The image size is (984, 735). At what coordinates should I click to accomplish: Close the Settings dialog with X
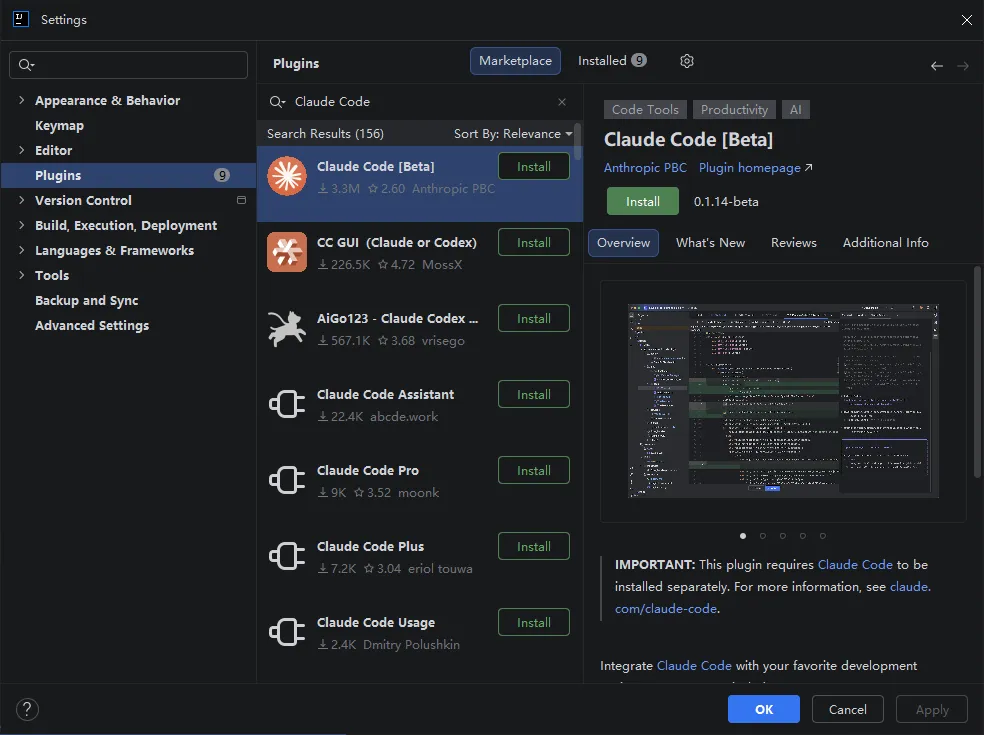pos(966,20)
